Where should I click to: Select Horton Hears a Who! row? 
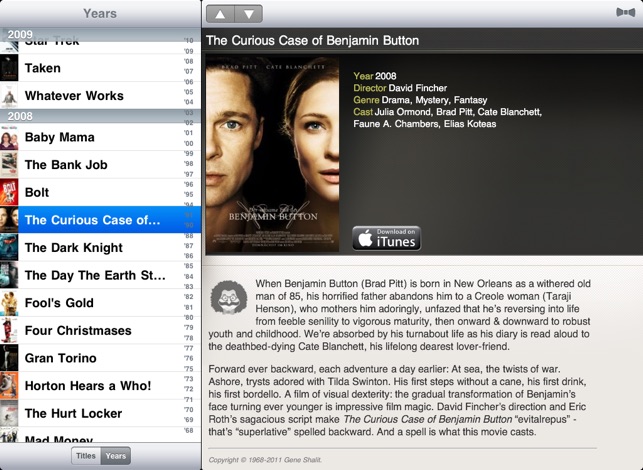(x=100, y=386)
